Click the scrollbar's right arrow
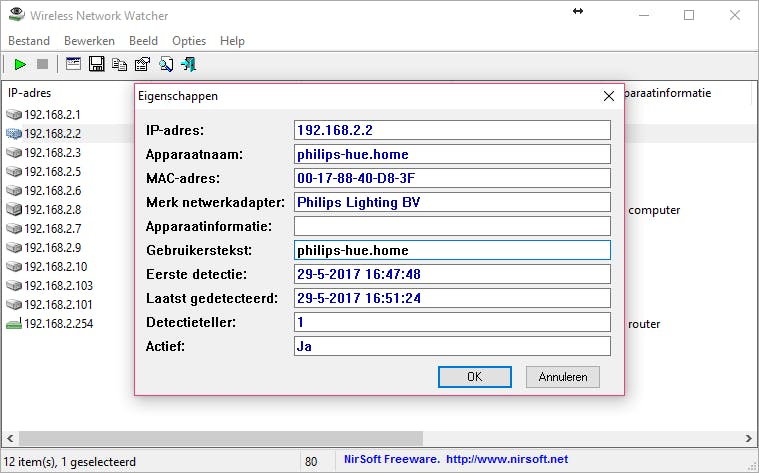The width and height of the screenshot is (759, 473). pos(749,439)
